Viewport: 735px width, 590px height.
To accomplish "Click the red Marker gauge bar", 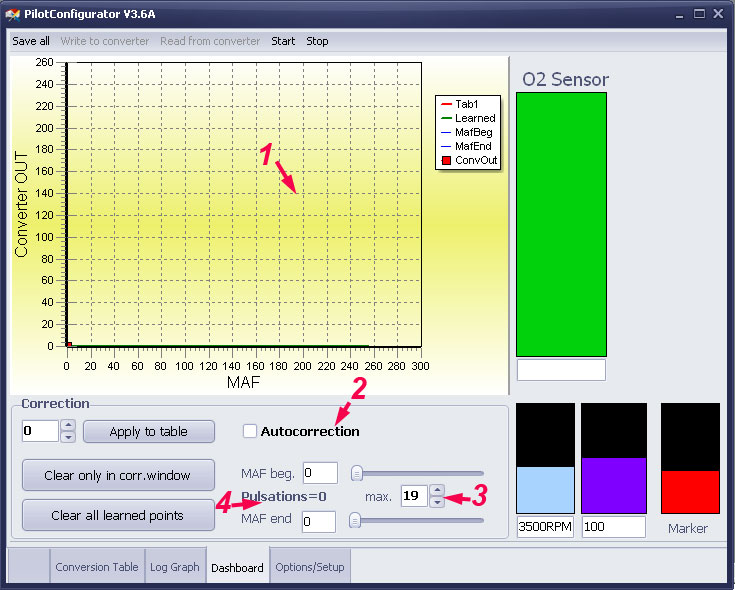I will pos(690,492).
